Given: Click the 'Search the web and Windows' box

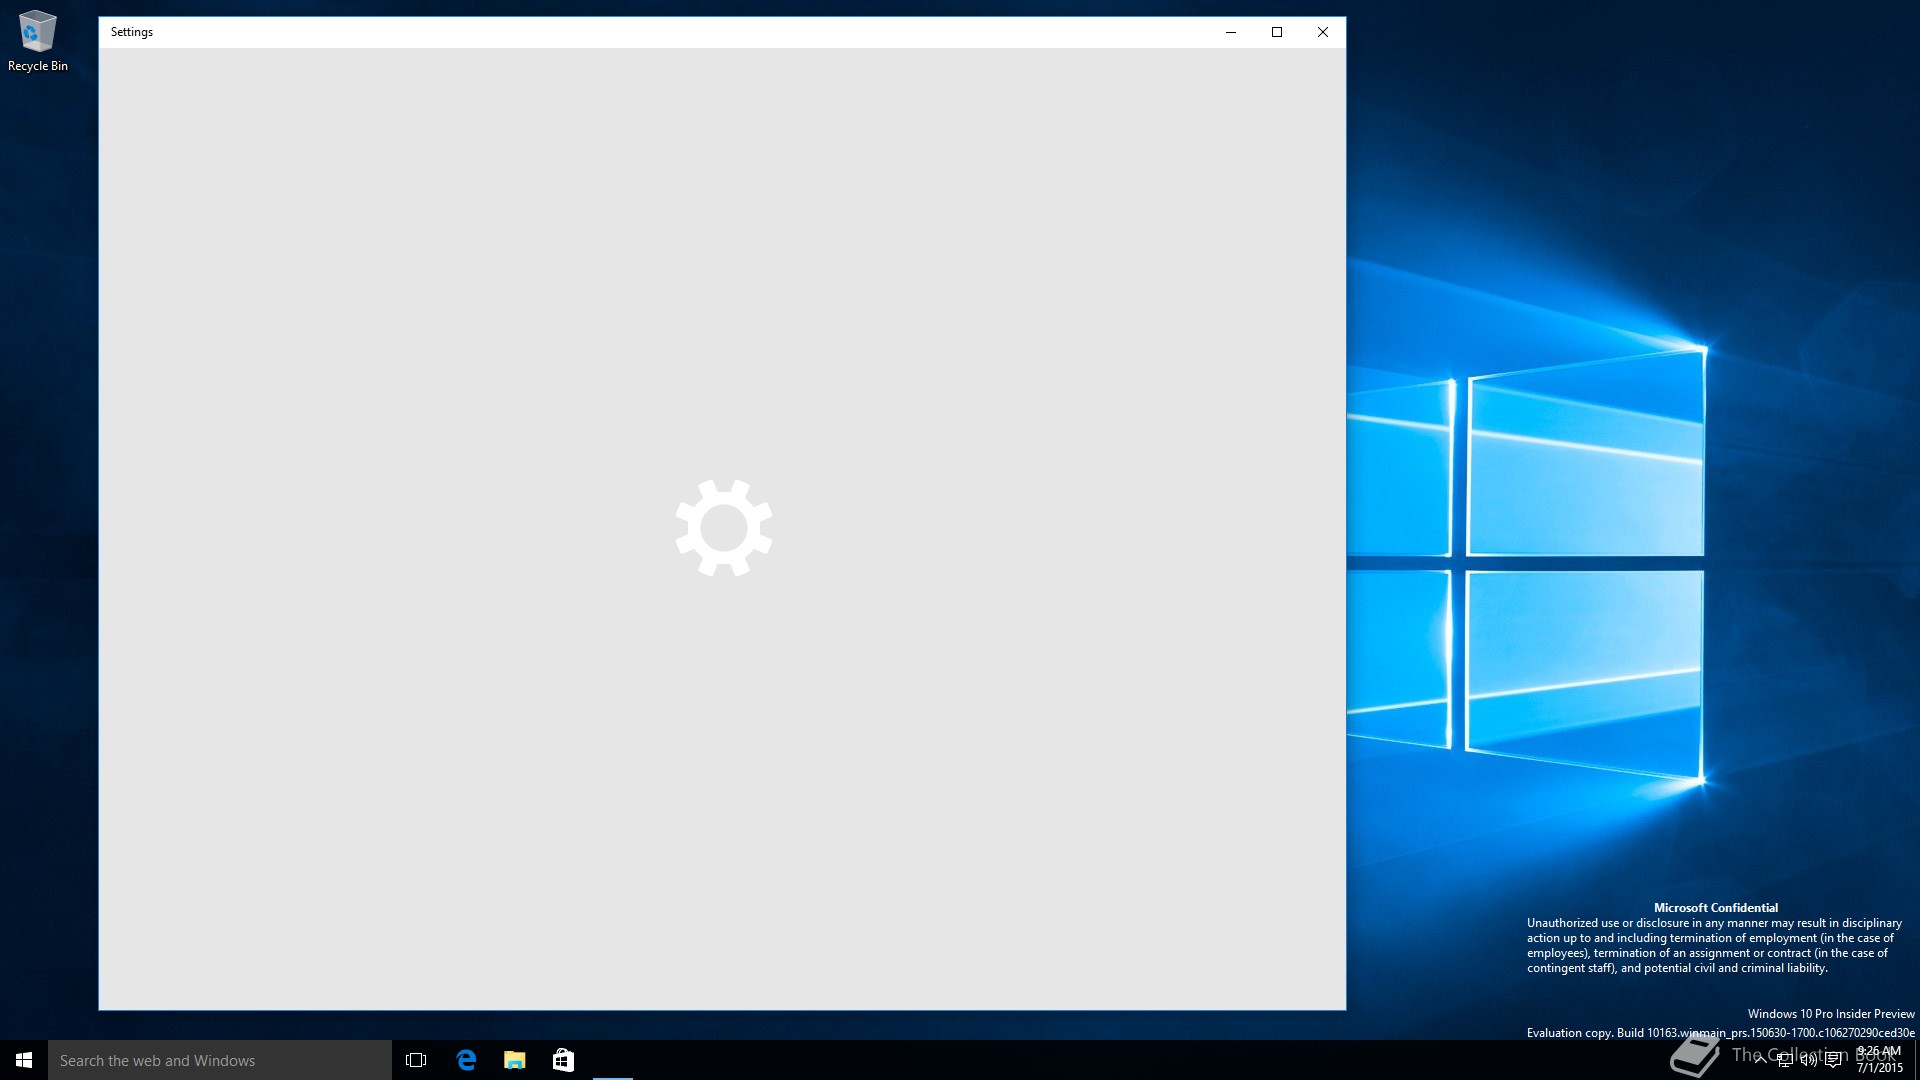Looking at the screenshot, I should (220, 1060).
